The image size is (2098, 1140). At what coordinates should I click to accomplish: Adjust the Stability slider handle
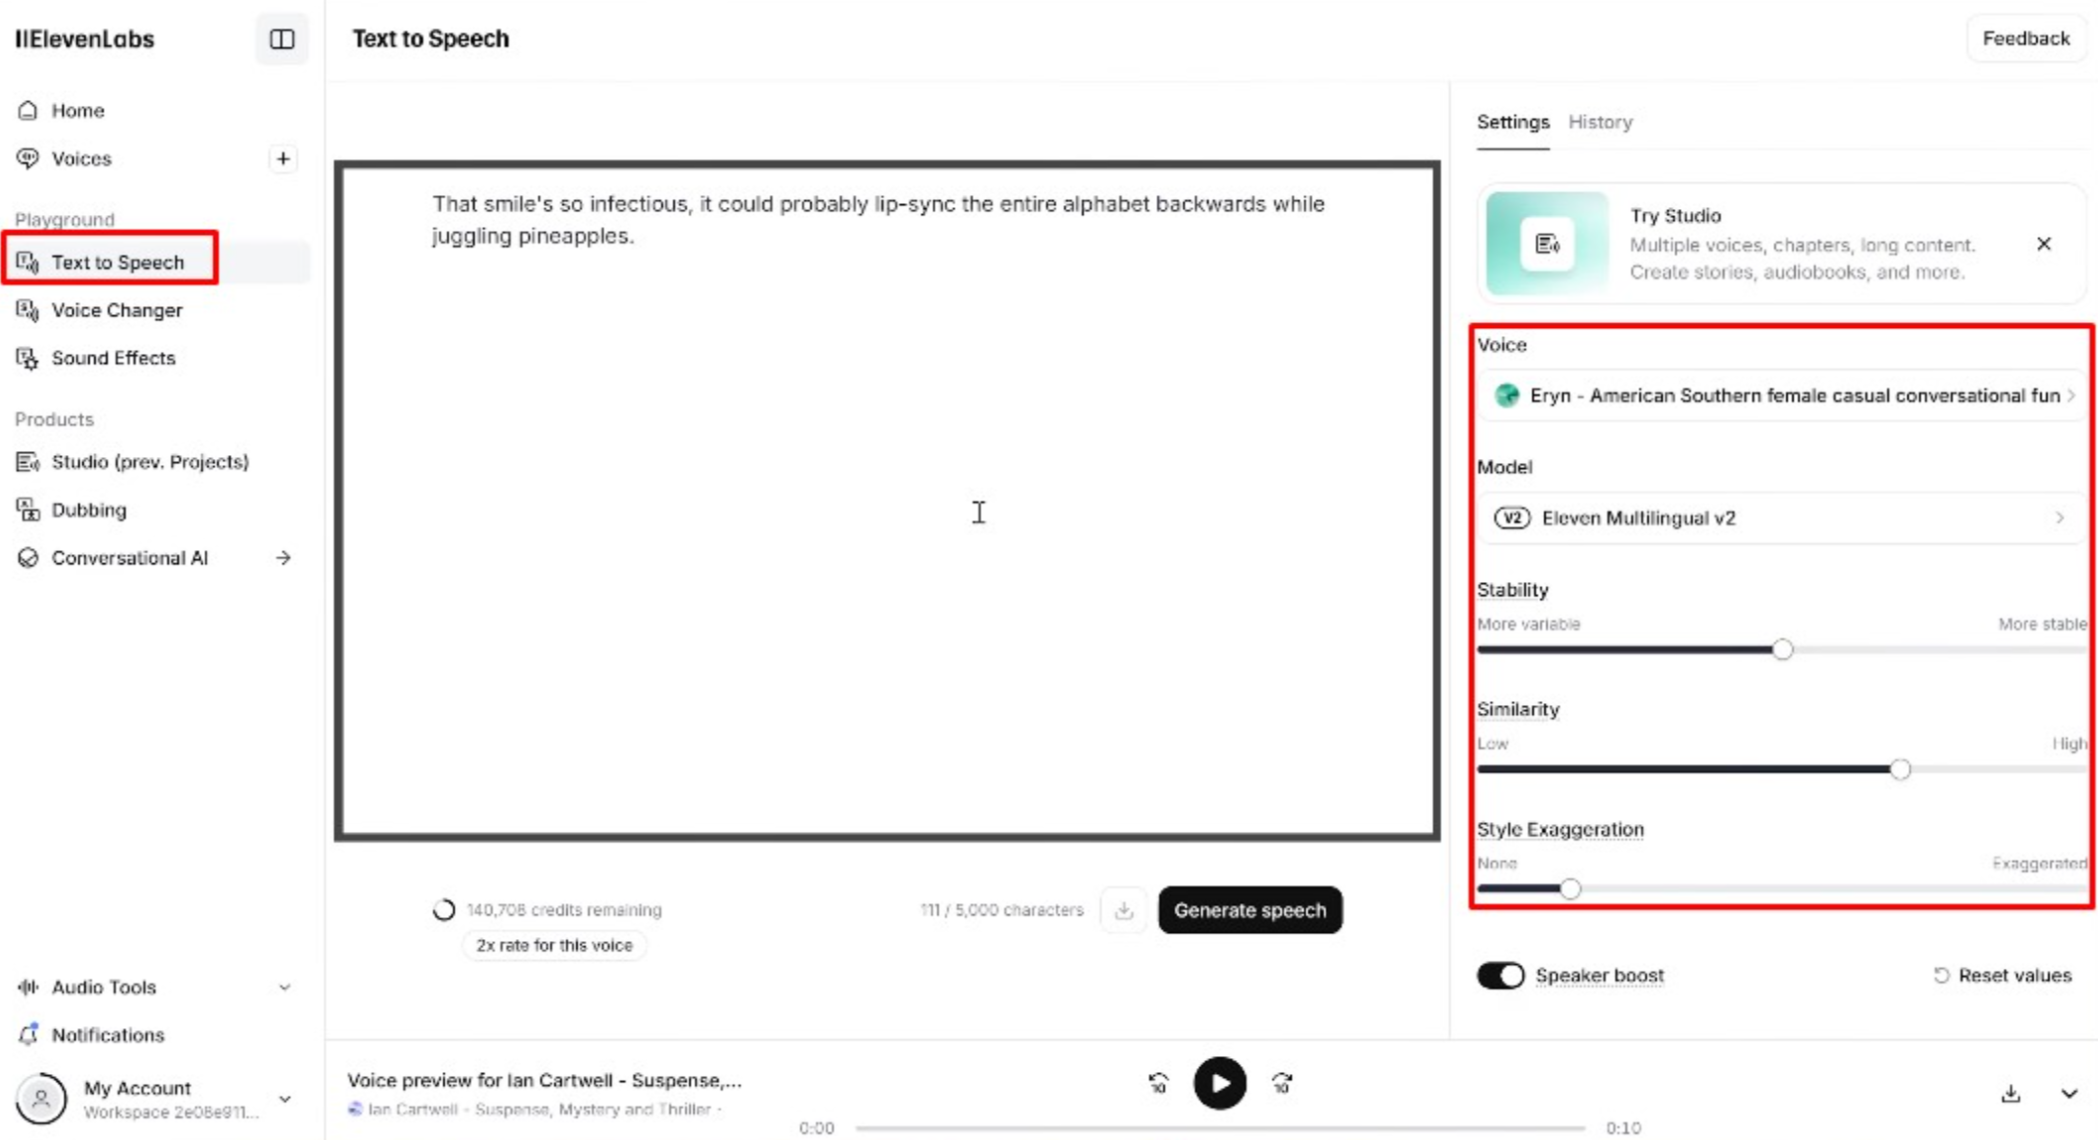tap(1782, 649)
